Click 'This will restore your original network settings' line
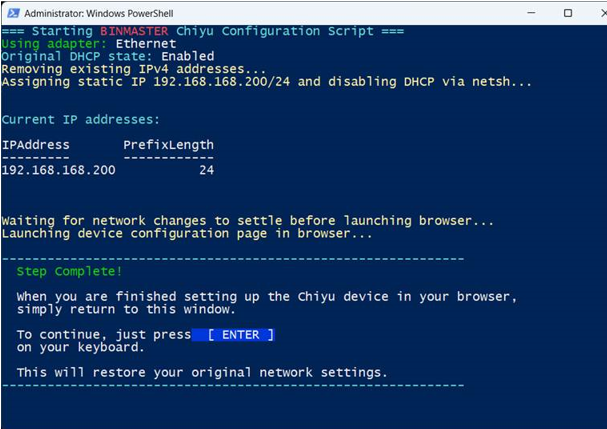 202,372
